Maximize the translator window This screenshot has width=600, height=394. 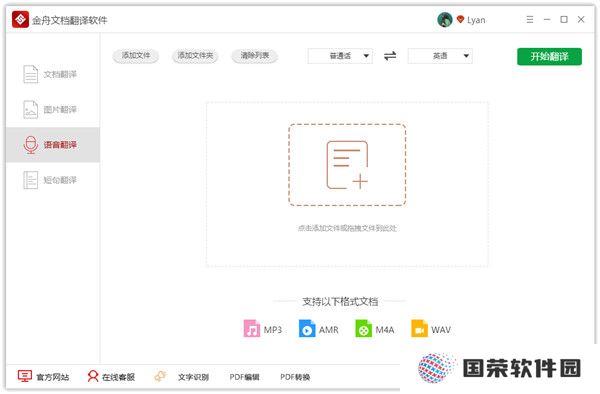[564, 20]
